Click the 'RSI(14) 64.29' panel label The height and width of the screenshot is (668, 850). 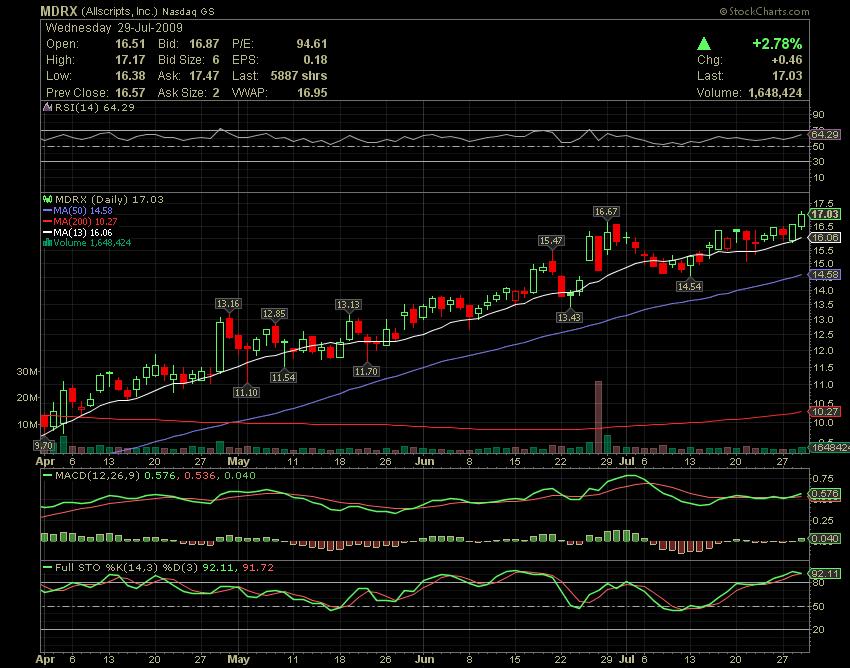tap(95, 107)
